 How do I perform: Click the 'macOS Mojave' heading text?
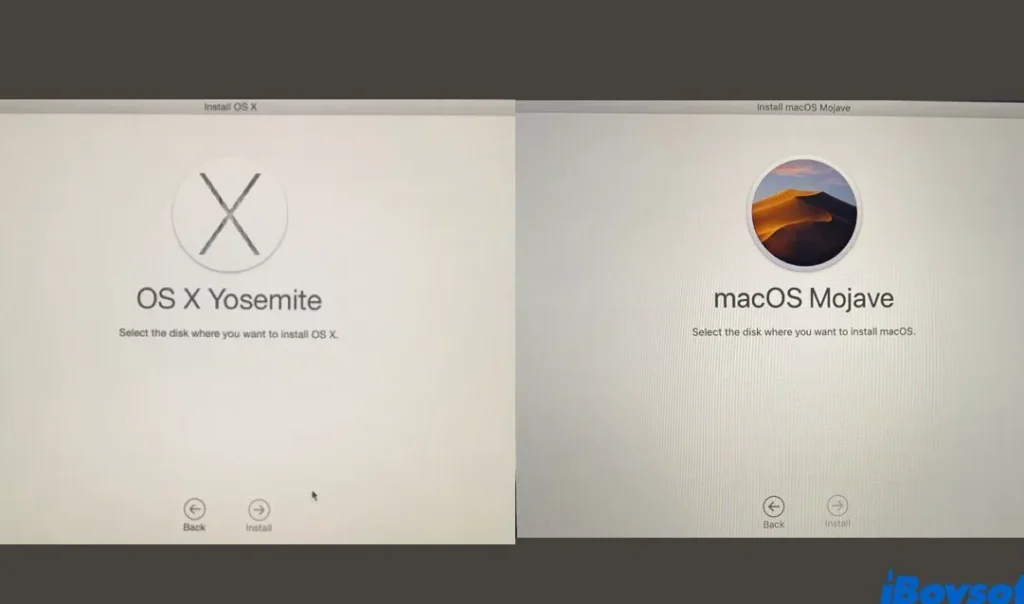803,298
